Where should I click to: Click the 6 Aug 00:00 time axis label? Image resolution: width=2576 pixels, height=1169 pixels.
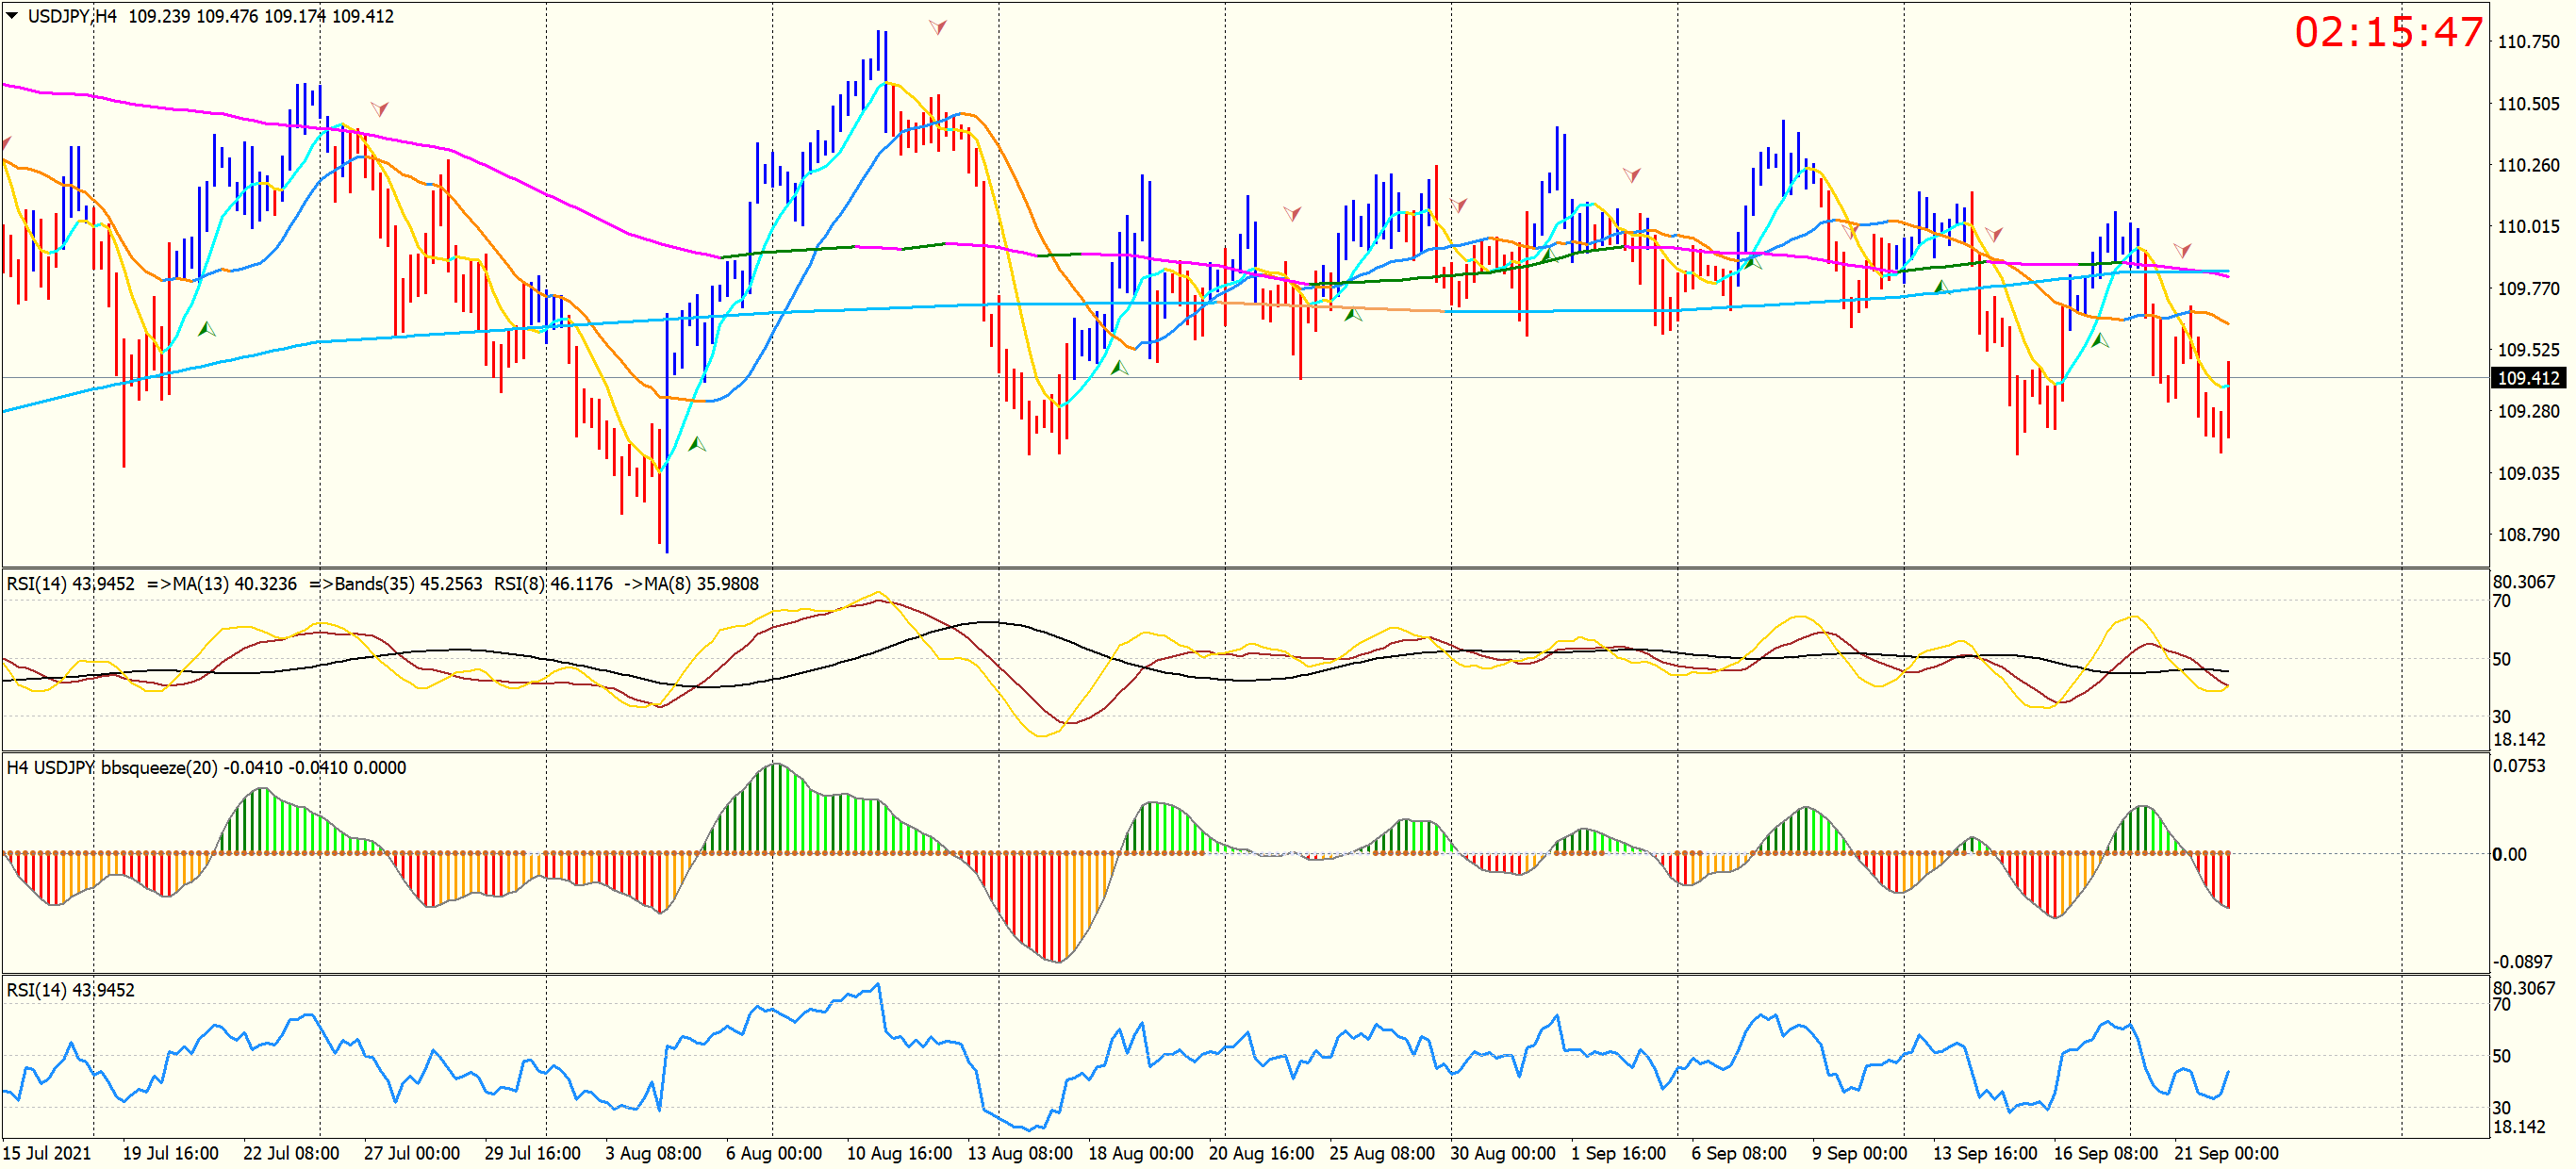point(773,1153)
